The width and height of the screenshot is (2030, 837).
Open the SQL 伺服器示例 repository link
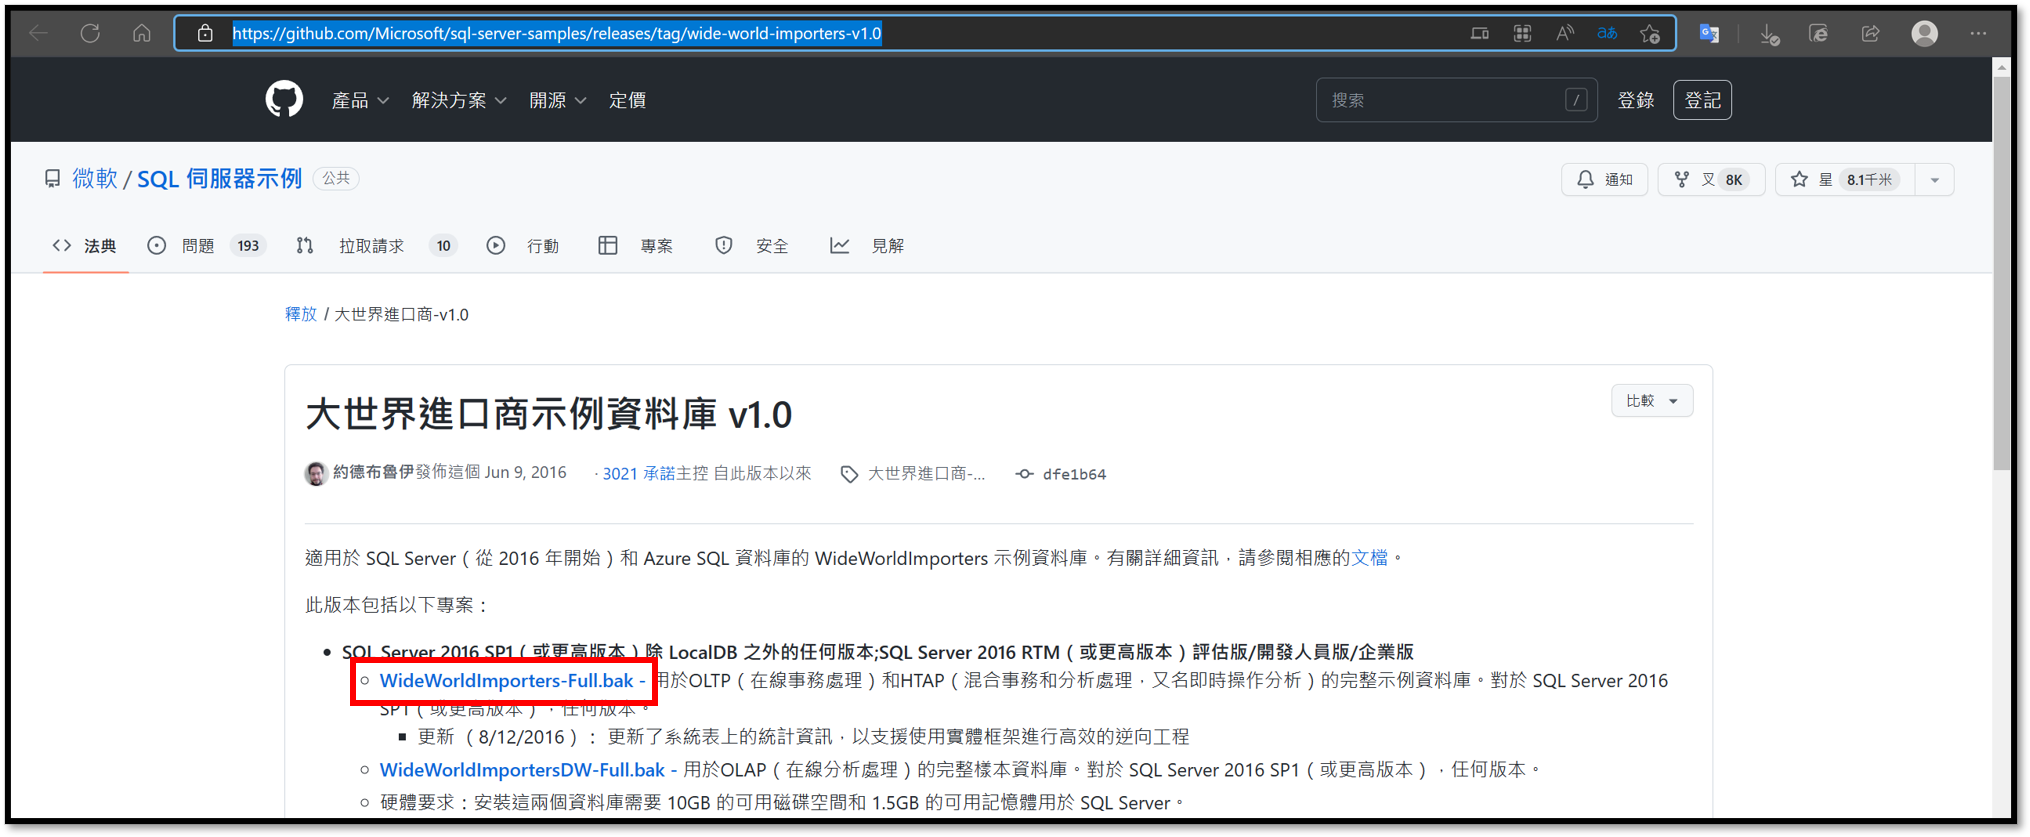219,179
